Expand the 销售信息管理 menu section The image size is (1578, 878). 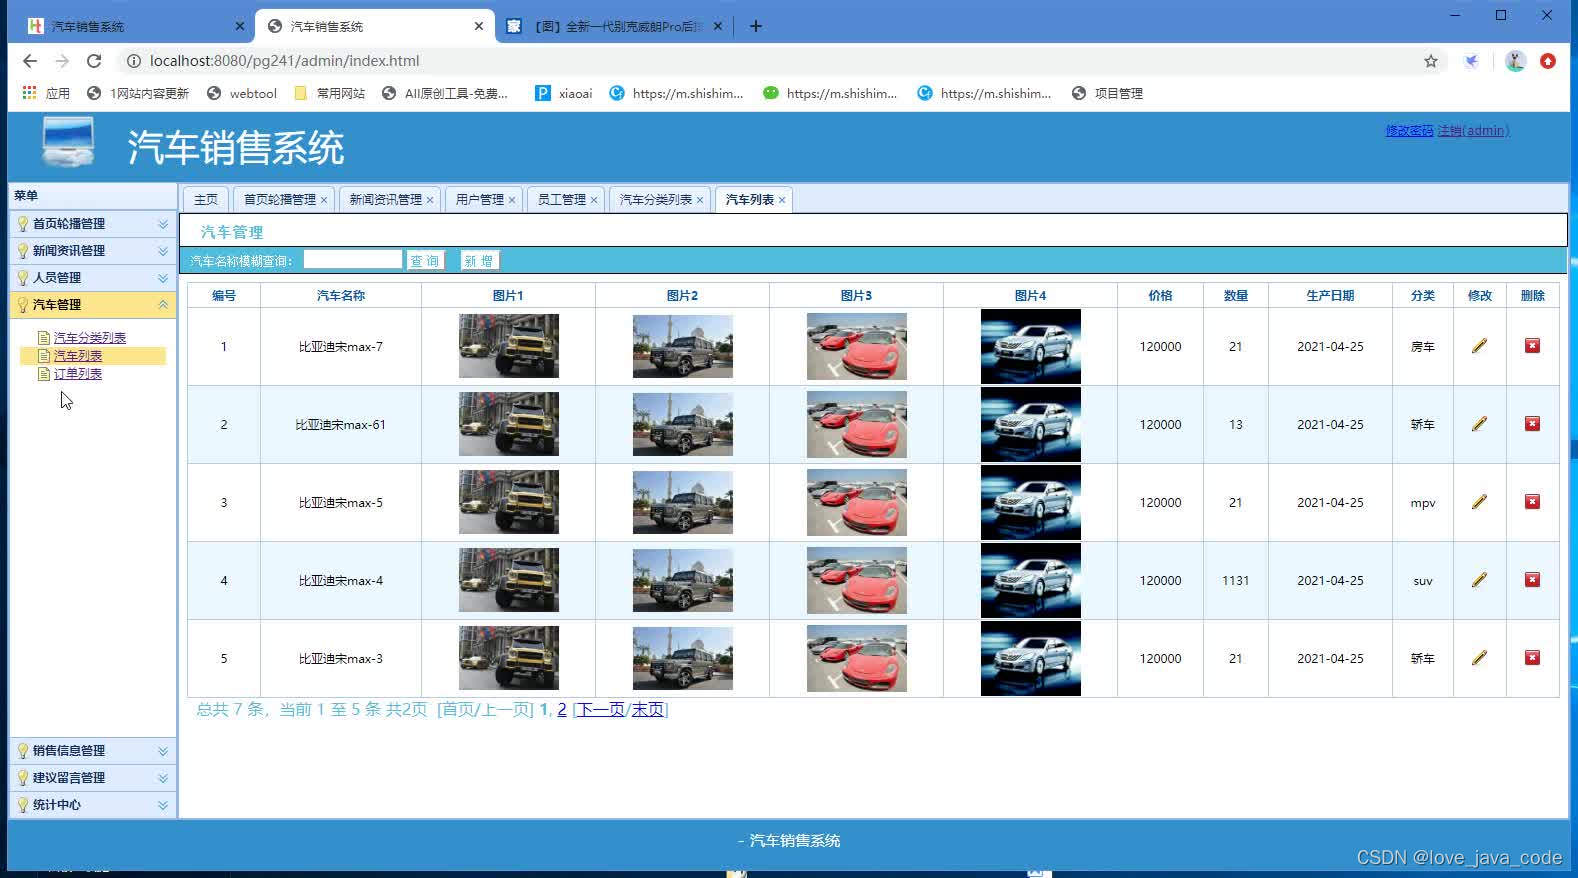pos(93,751)
